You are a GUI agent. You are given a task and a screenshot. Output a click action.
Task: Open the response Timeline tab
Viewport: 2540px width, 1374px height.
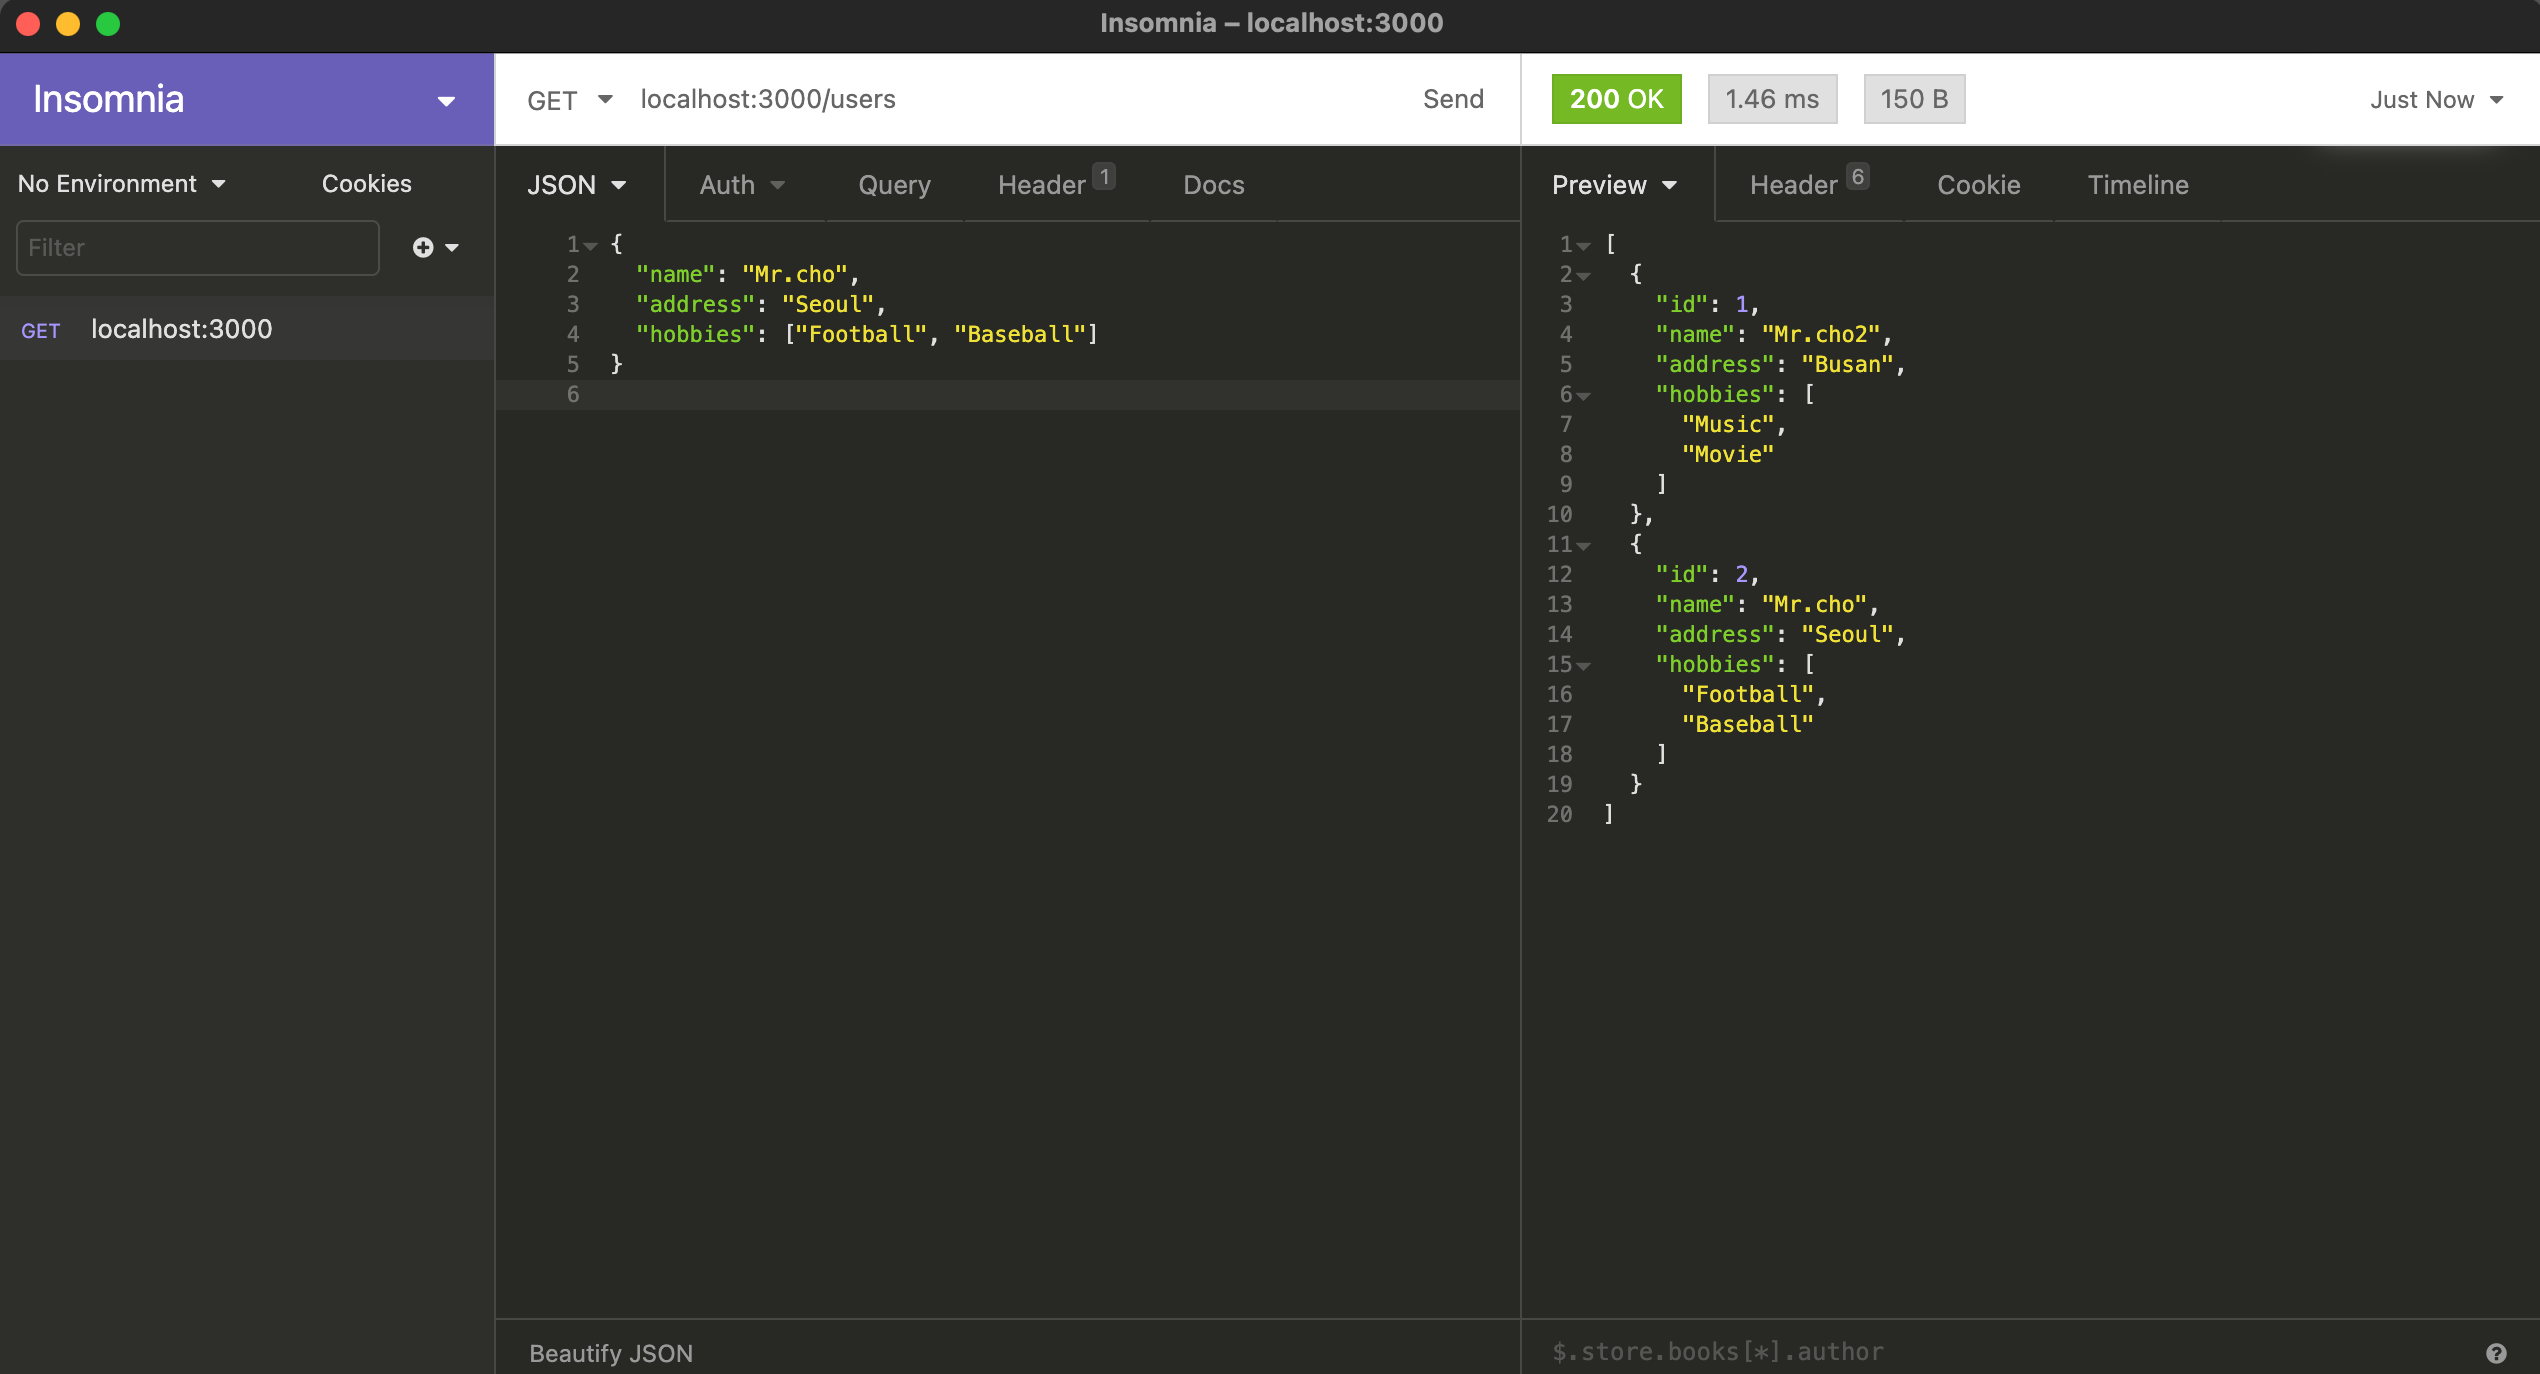click(x=2137, y=185)
